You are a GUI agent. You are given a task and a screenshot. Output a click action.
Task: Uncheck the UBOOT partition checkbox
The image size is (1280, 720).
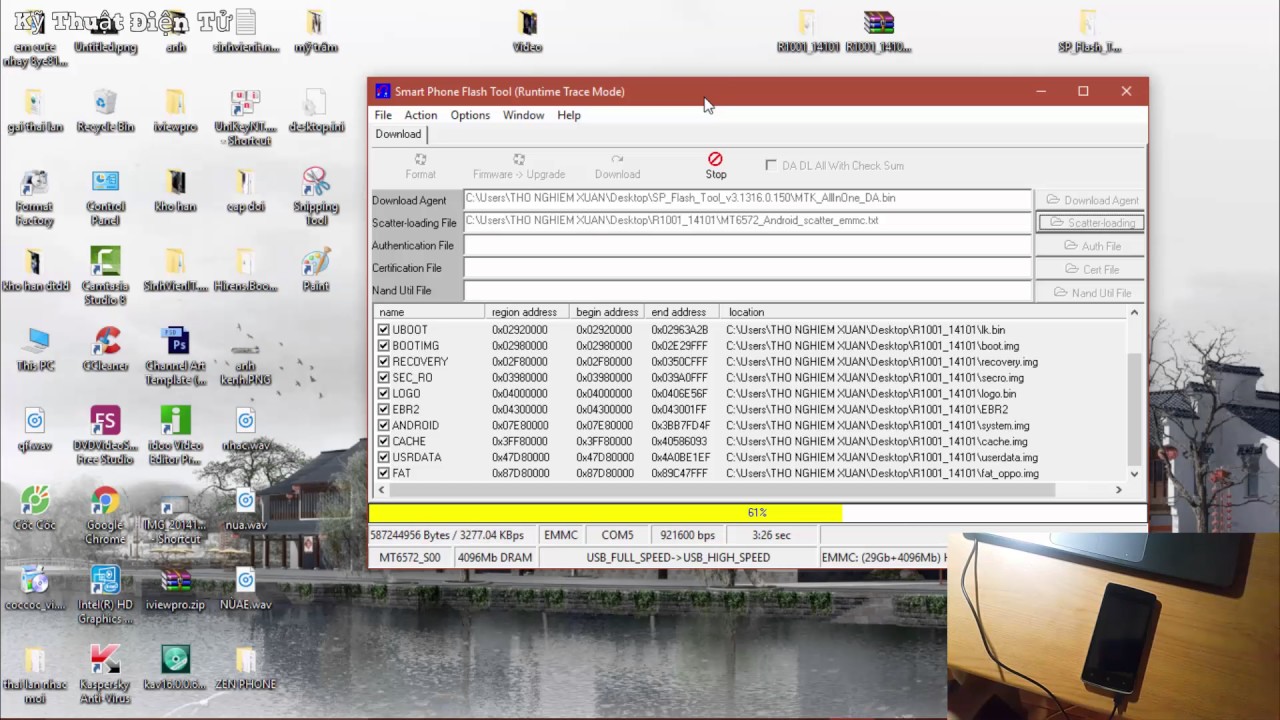click(383, 329)
